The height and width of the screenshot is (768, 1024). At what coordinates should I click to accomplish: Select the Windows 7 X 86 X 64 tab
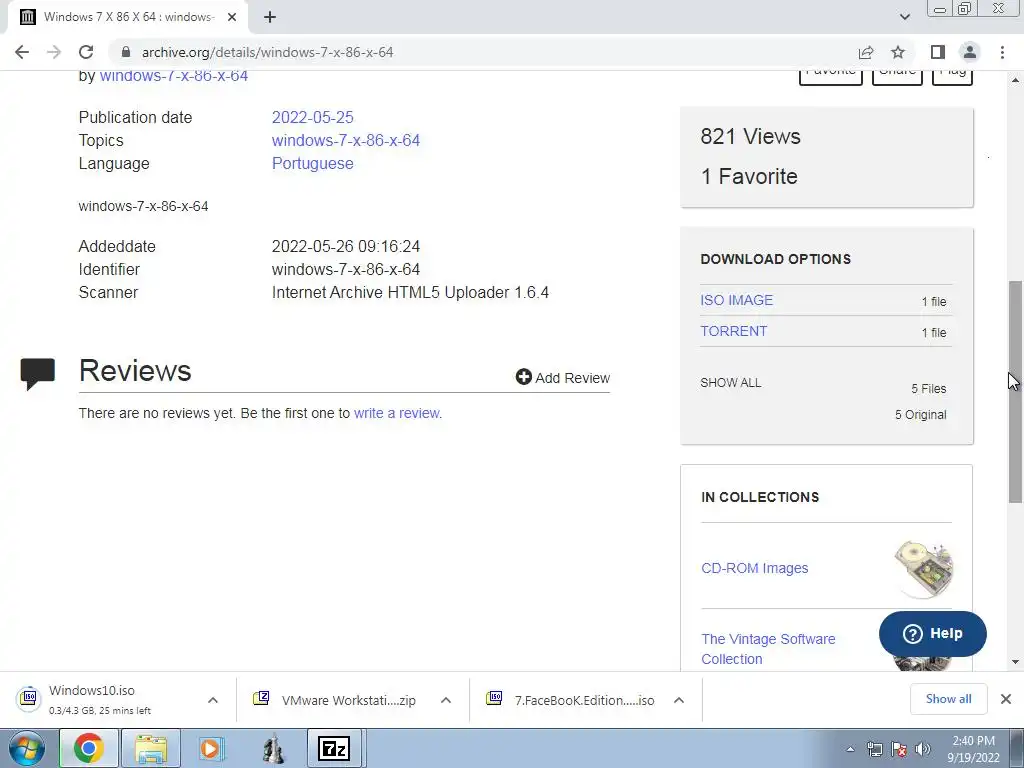(x=128, y=17)
